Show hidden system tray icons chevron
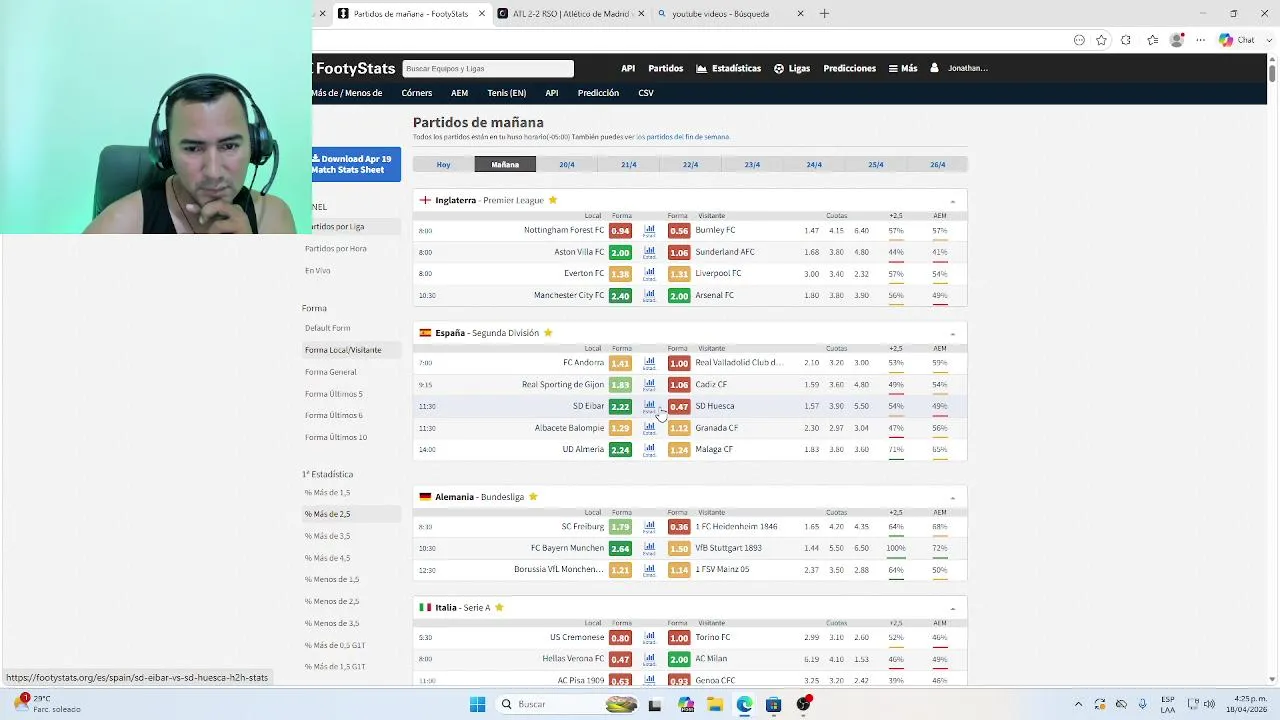 [x=1079, y=704]
